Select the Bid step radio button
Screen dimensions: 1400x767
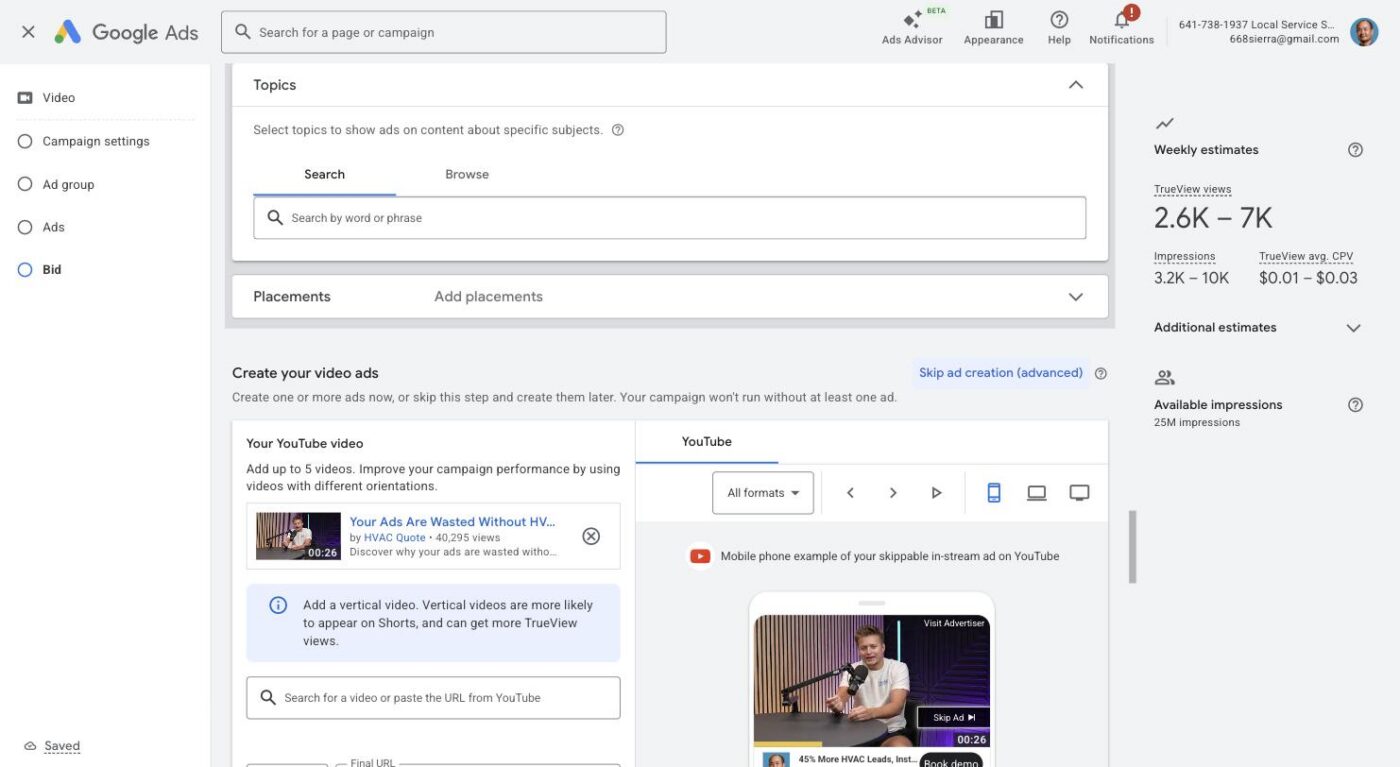[25, 269]
